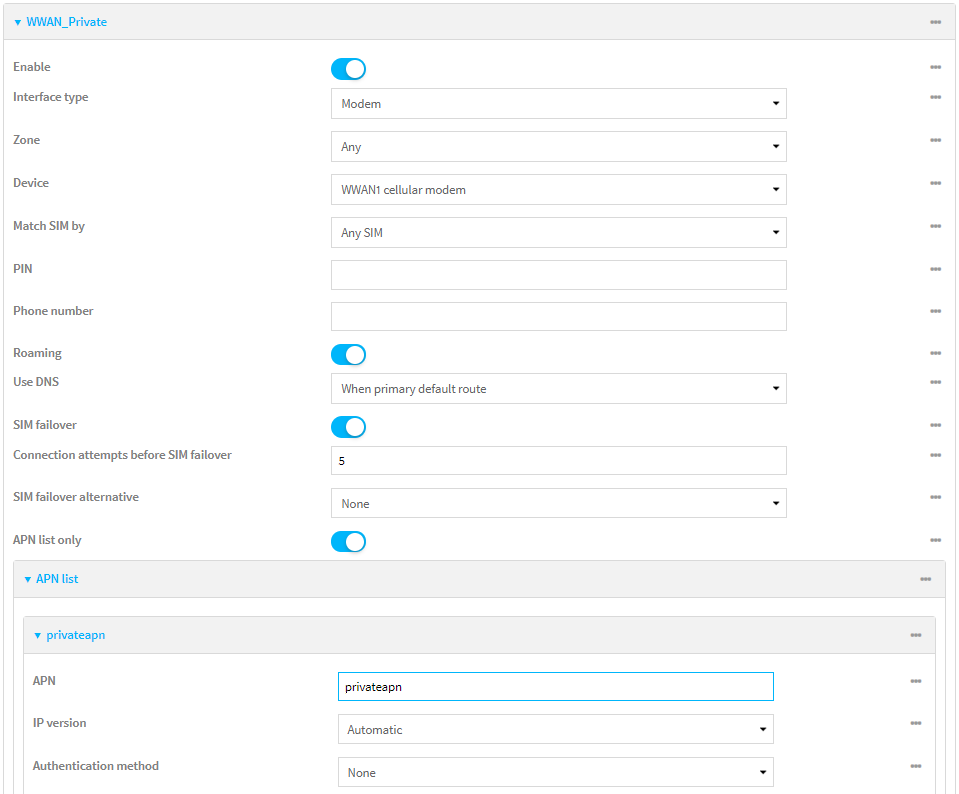
Task: Click inside the PIN input field
Action: pos(558,274)
